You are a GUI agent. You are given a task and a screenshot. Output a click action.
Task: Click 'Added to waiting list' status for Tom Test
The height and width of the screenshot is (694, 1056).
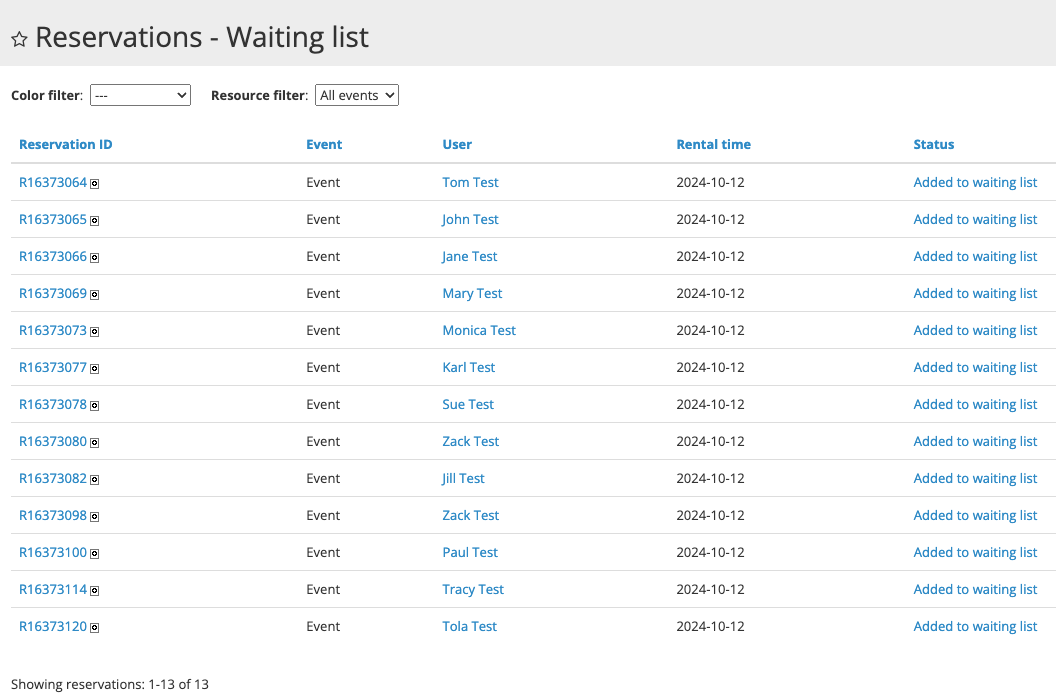point(975,182)
